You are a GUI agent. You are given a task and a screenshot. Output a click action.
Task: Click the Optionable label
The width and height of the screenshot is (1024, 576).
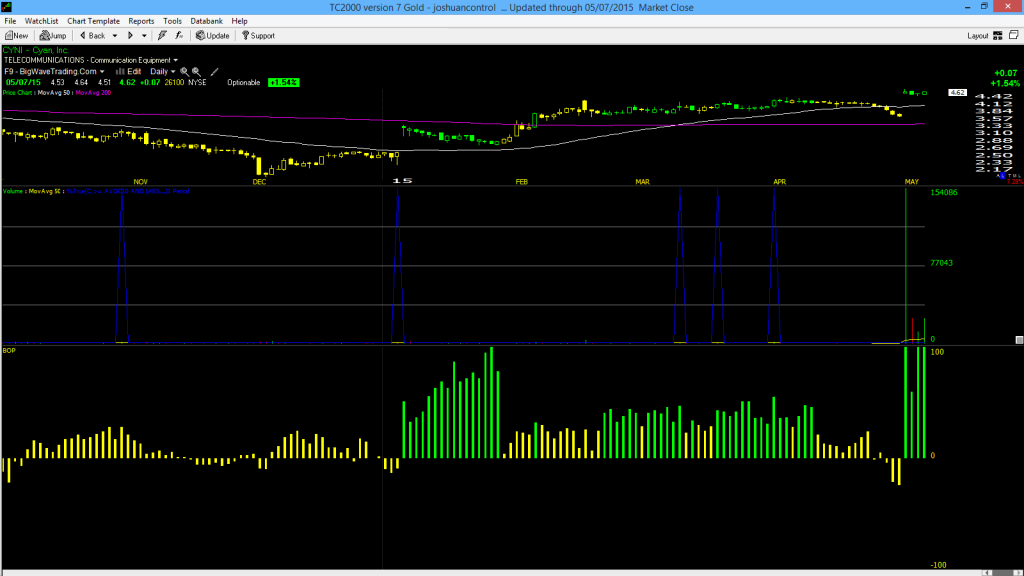244,83
